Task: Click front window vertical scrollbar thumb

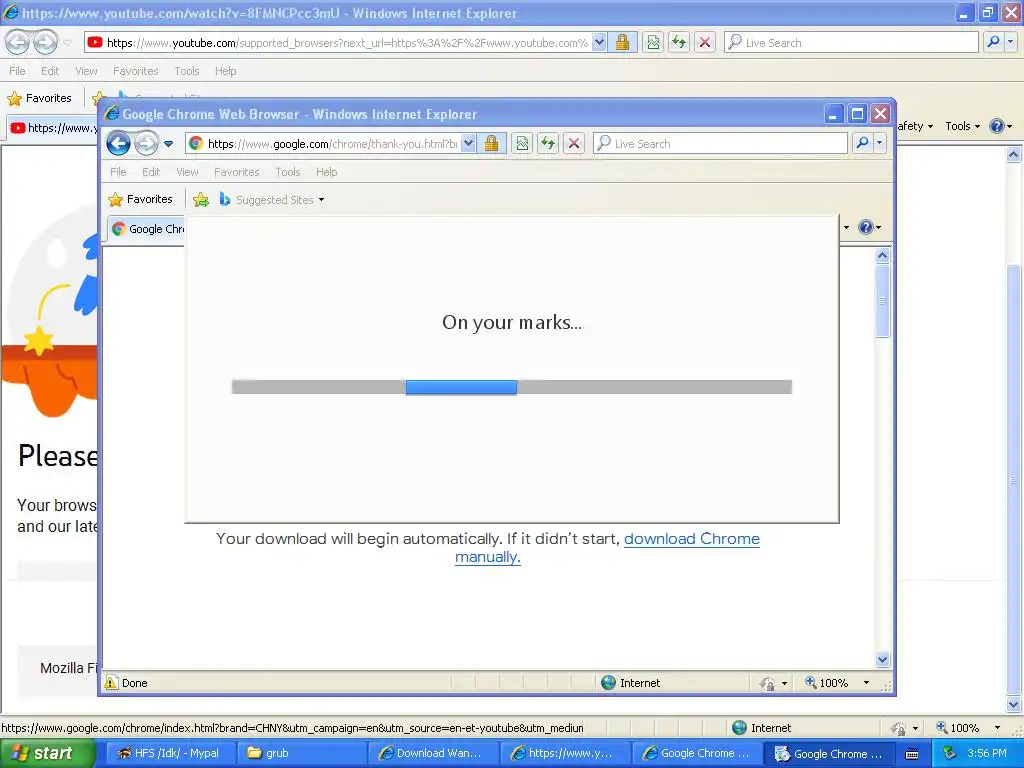Action: pos(882,300)
